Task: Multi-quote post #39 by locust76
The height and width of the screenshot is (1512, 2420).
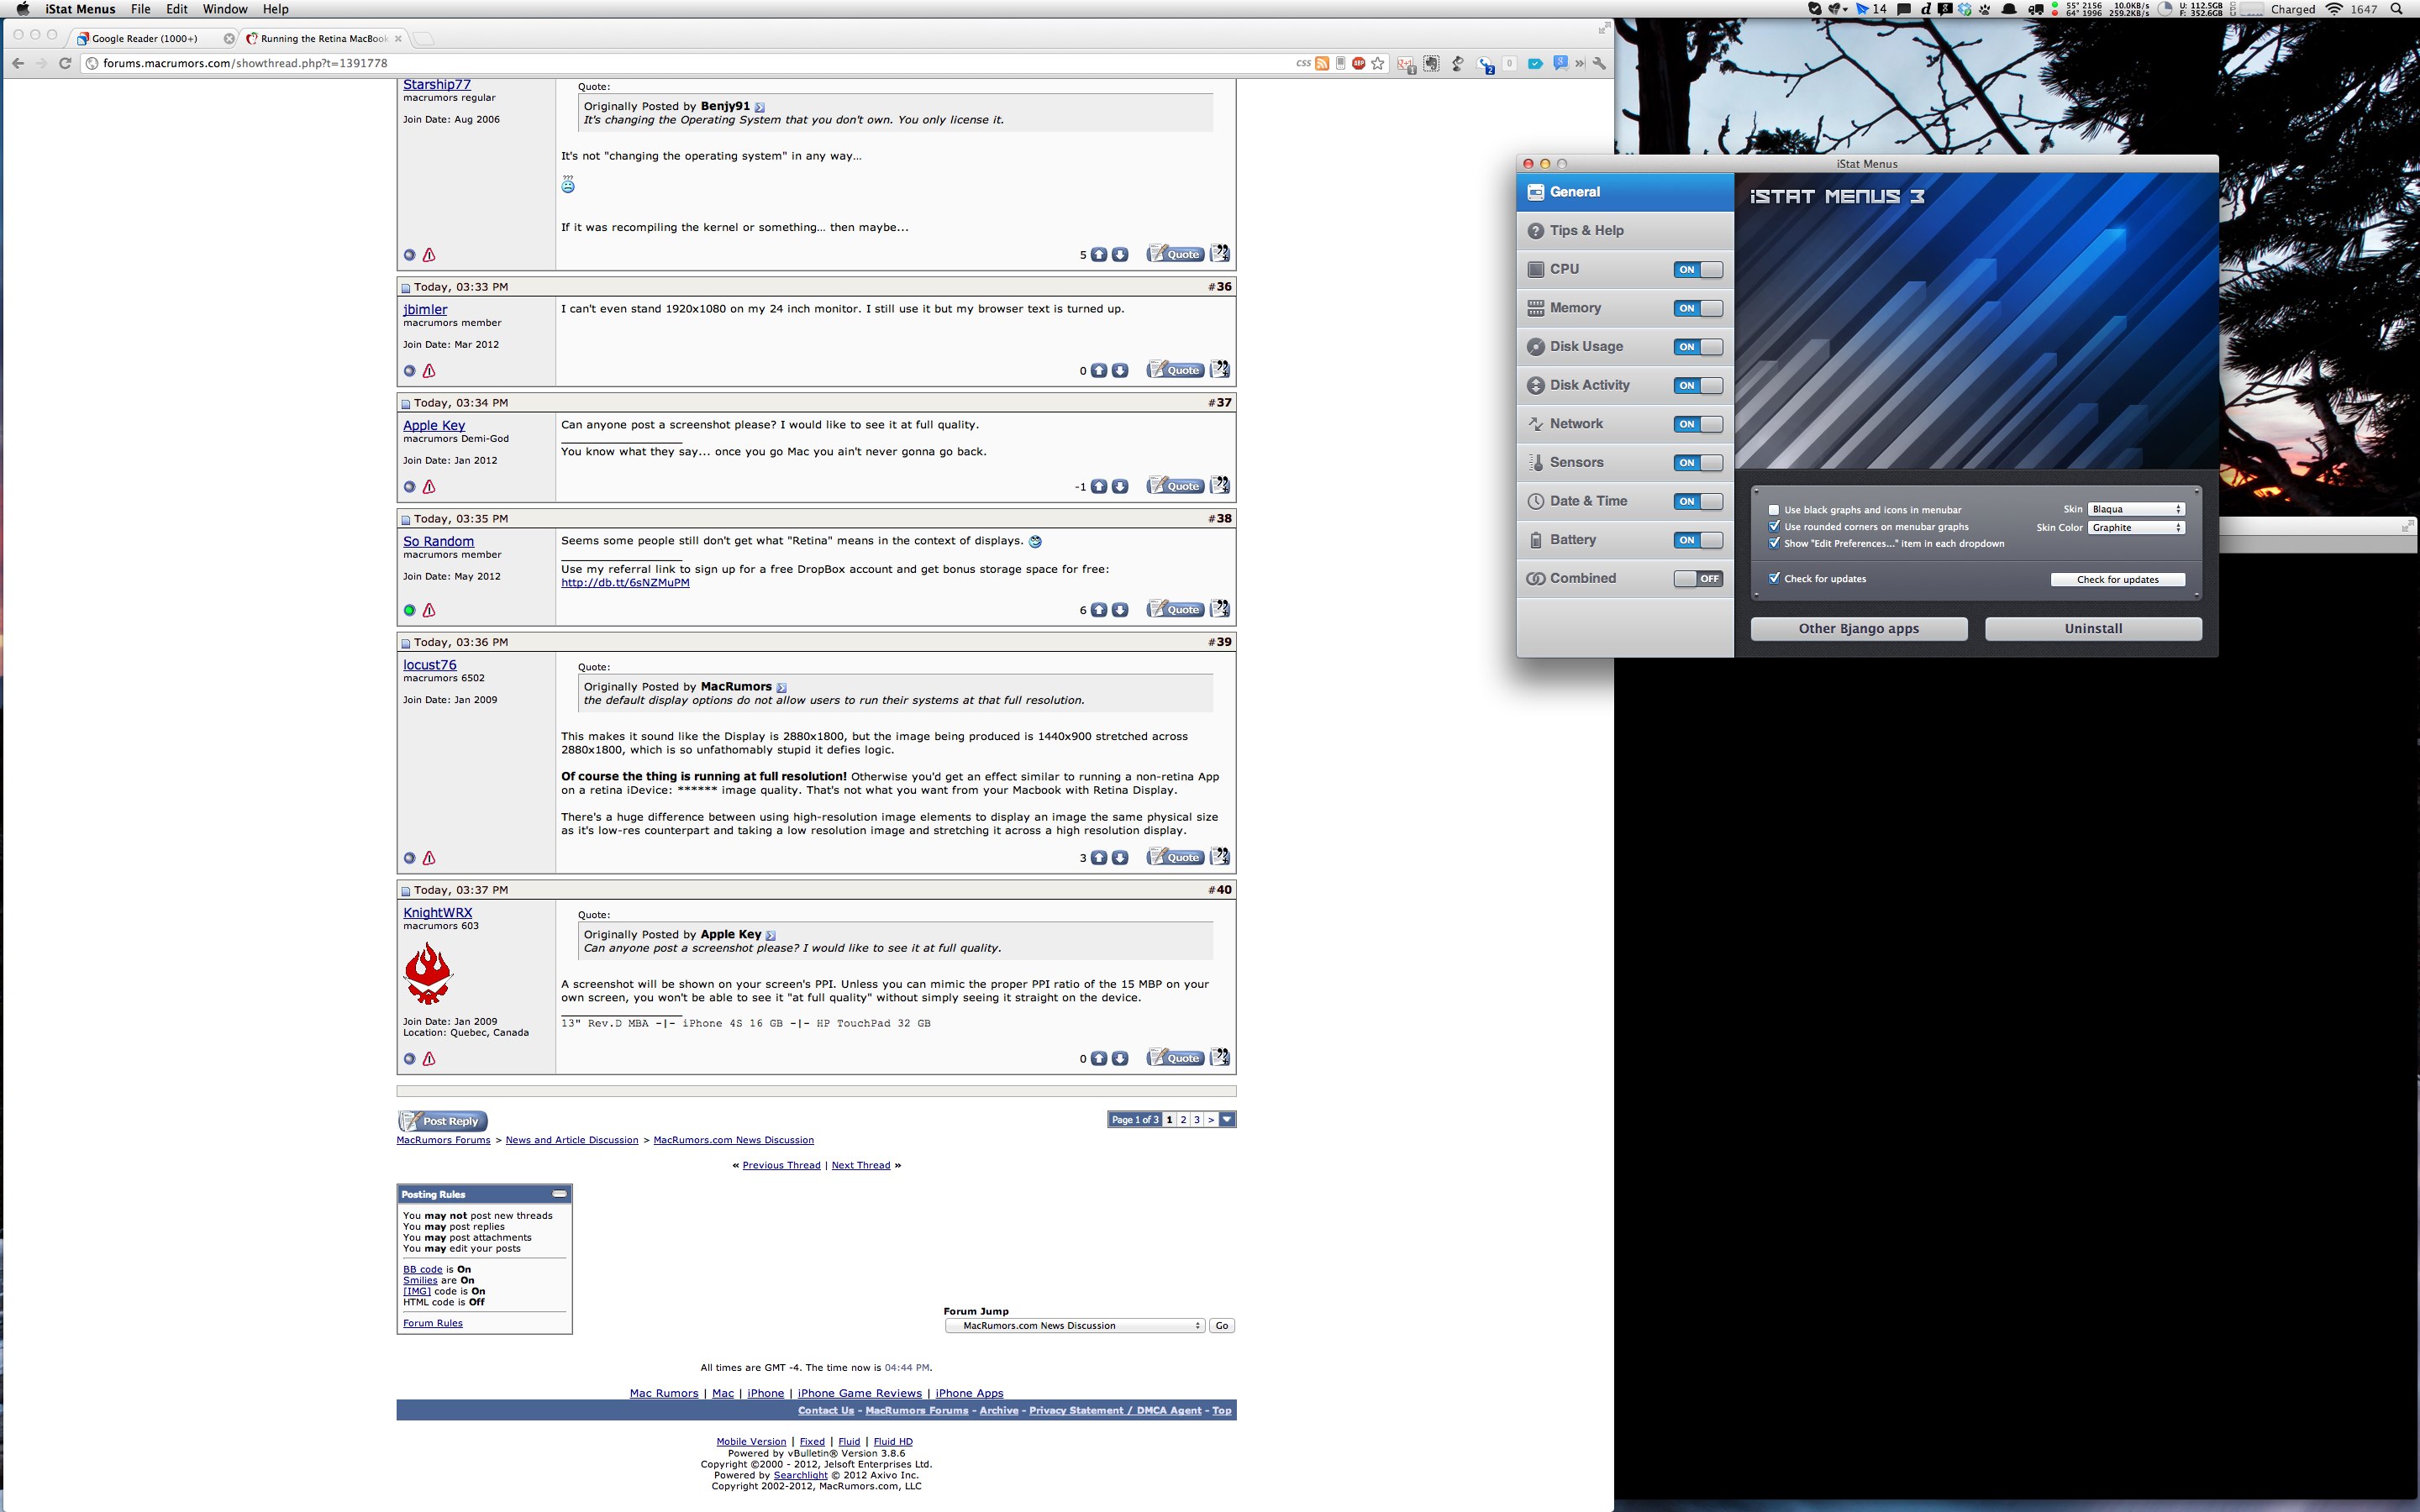Action: [x=1220, y=856]
